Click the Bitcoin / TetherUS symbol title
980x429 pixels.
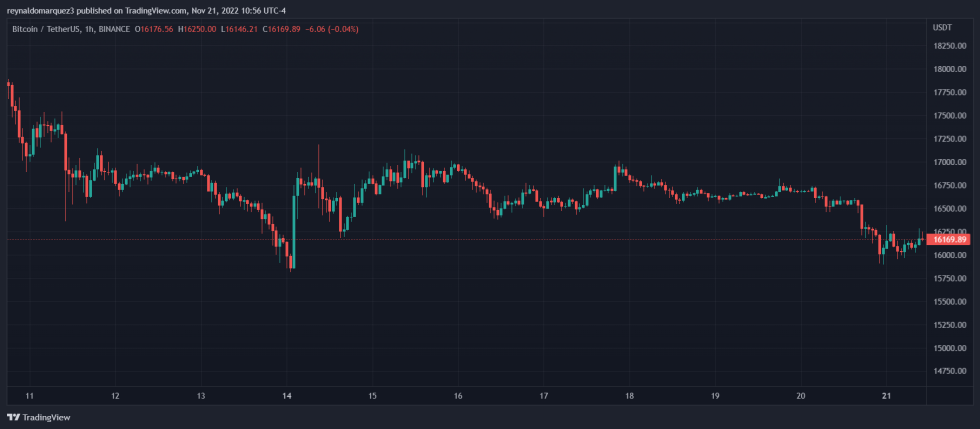coord(48,29)
